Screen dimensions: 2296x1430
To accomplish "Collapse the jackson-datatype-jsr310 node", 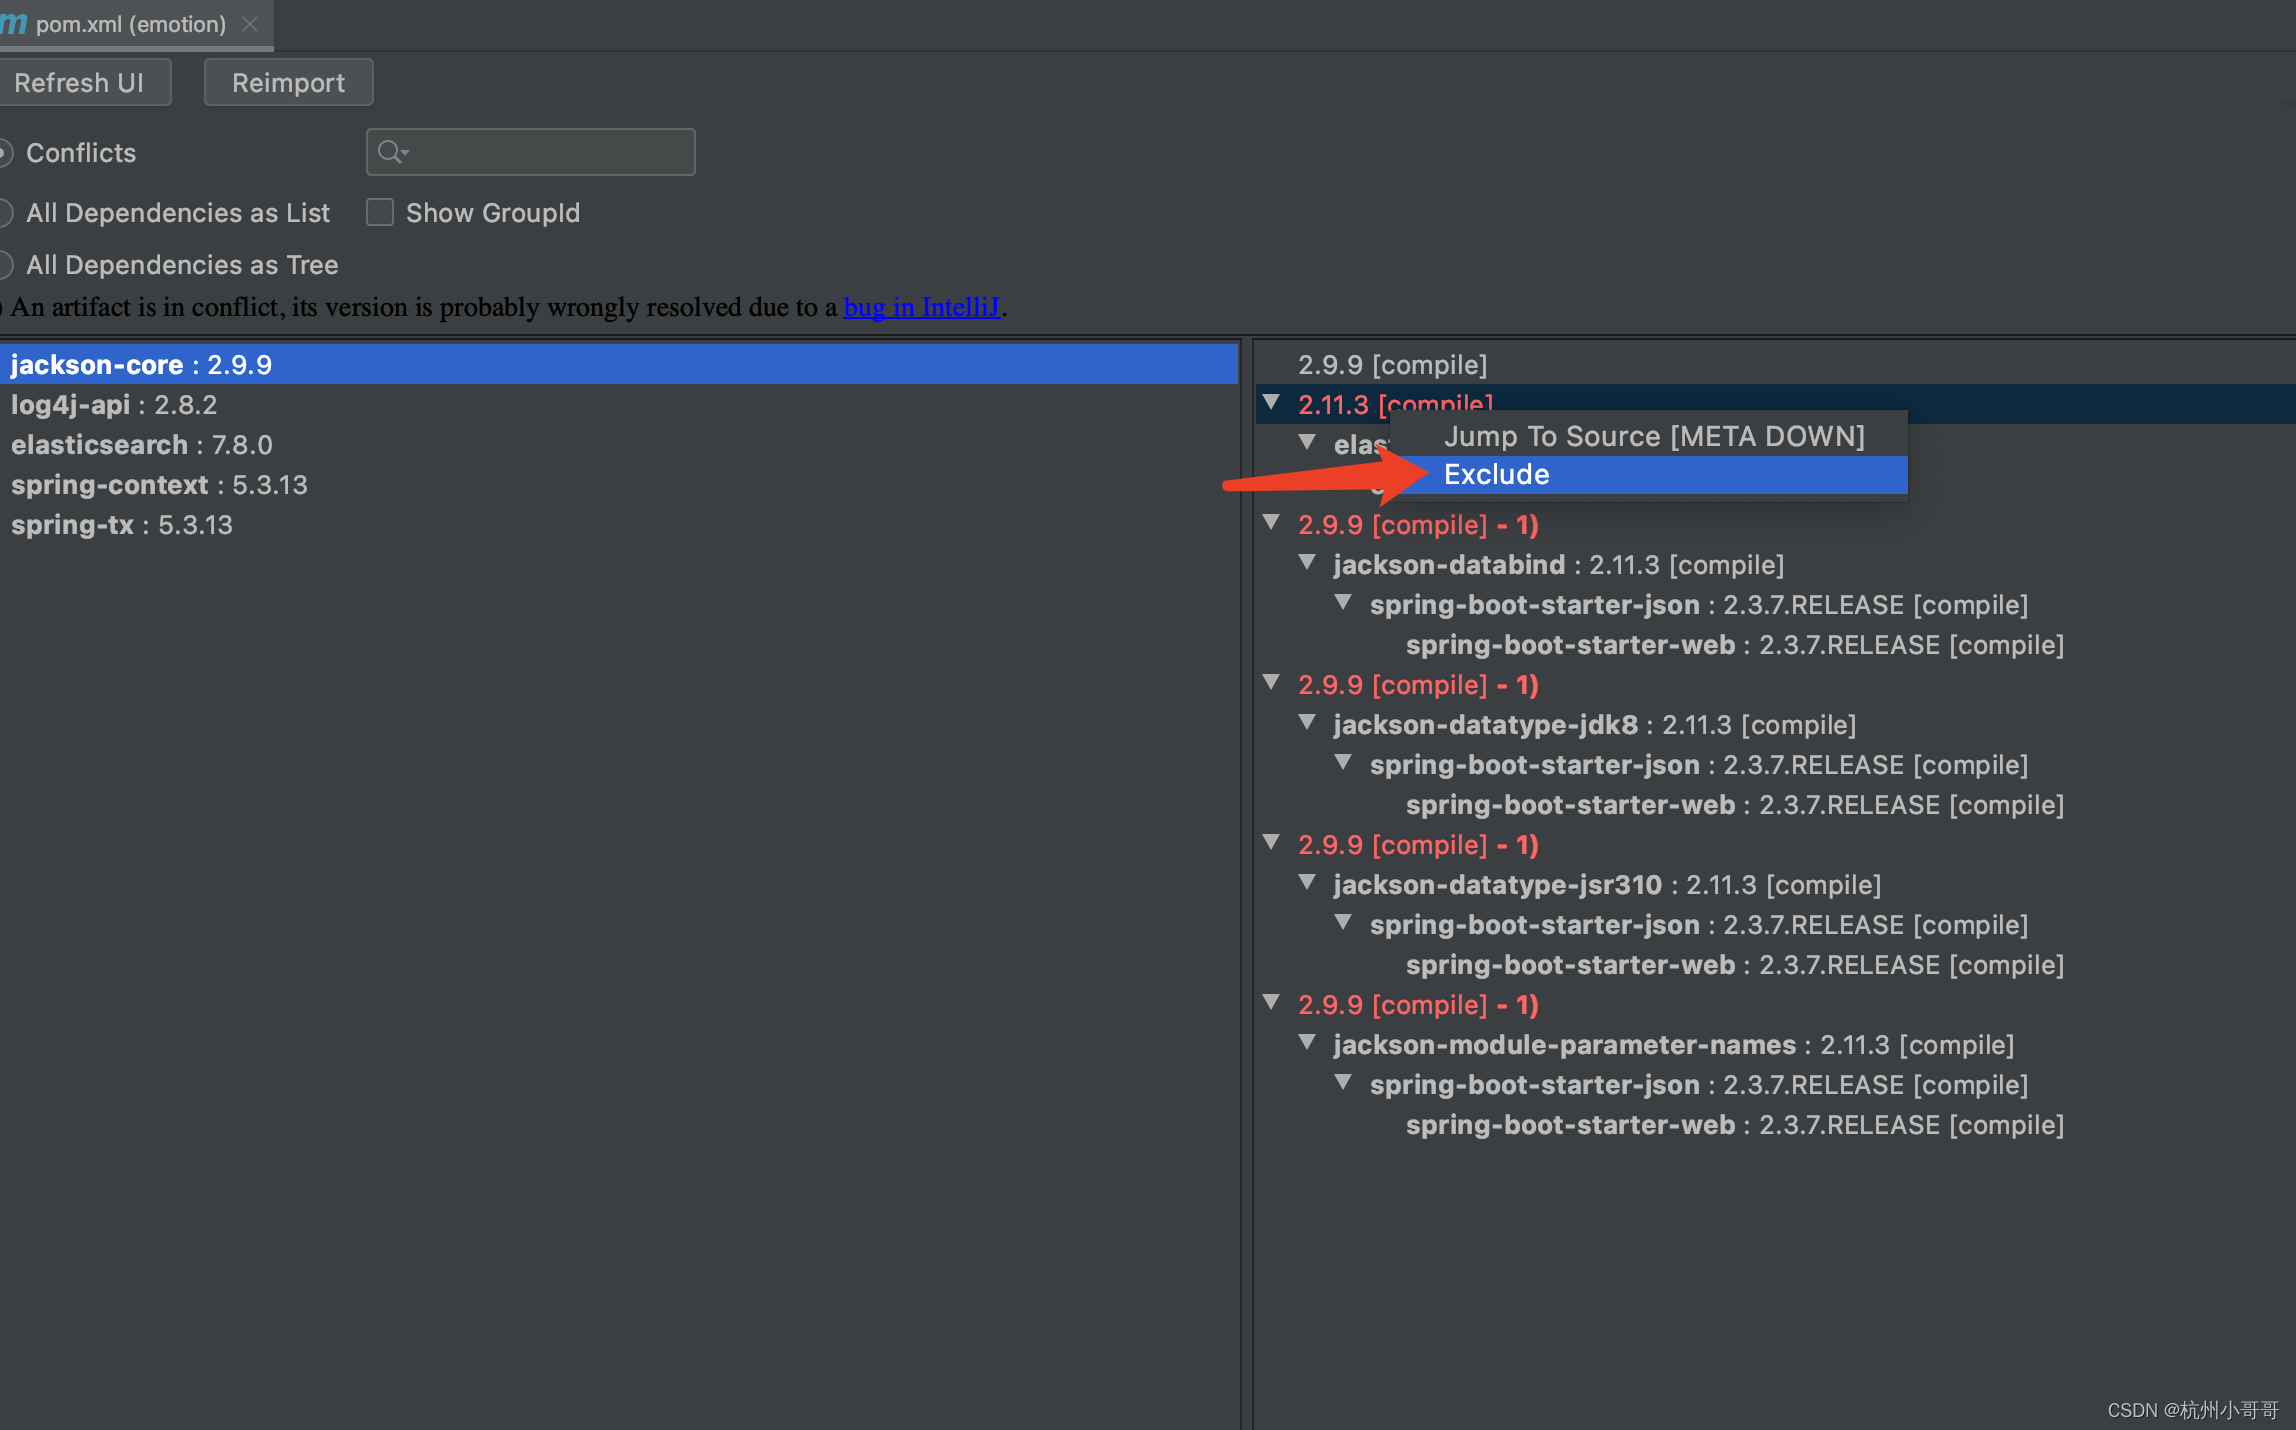I will pos(1307,883).
